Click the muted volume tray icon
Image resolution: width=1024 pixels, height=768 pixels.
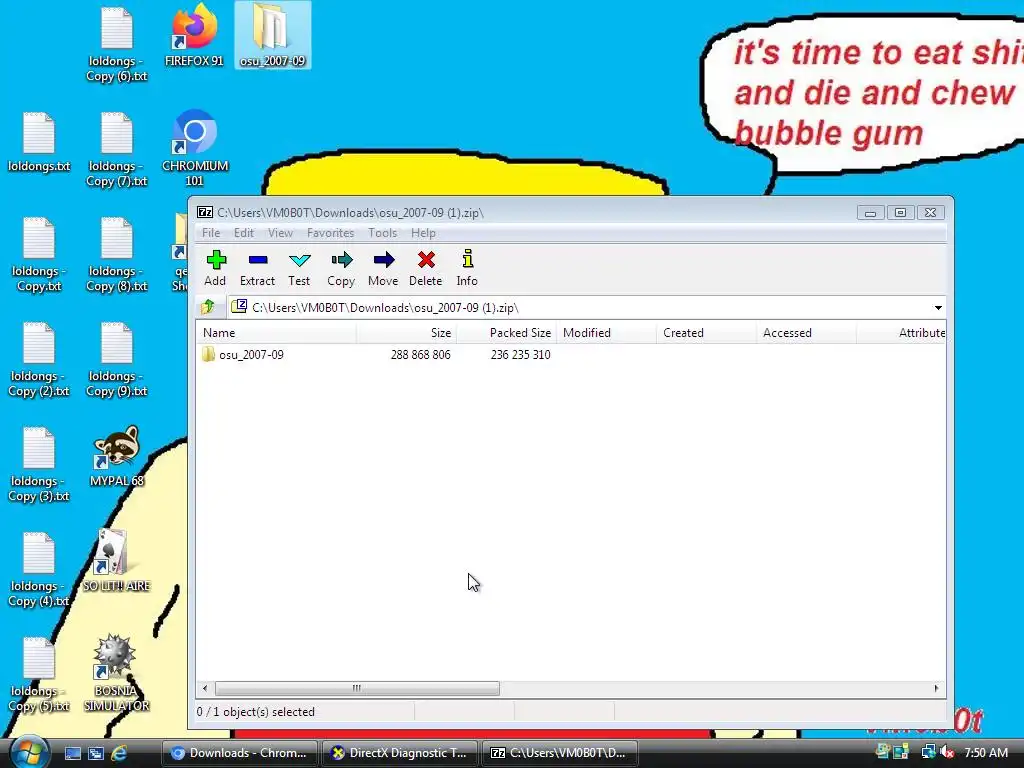pyautogui.click(x=948, y=753)
